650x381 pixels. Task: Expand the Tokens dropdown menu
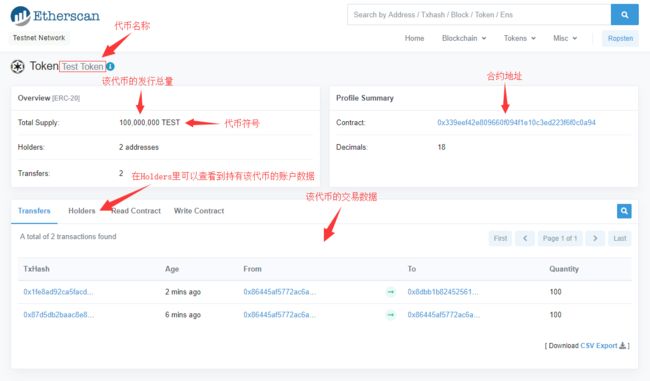[519, 38]
